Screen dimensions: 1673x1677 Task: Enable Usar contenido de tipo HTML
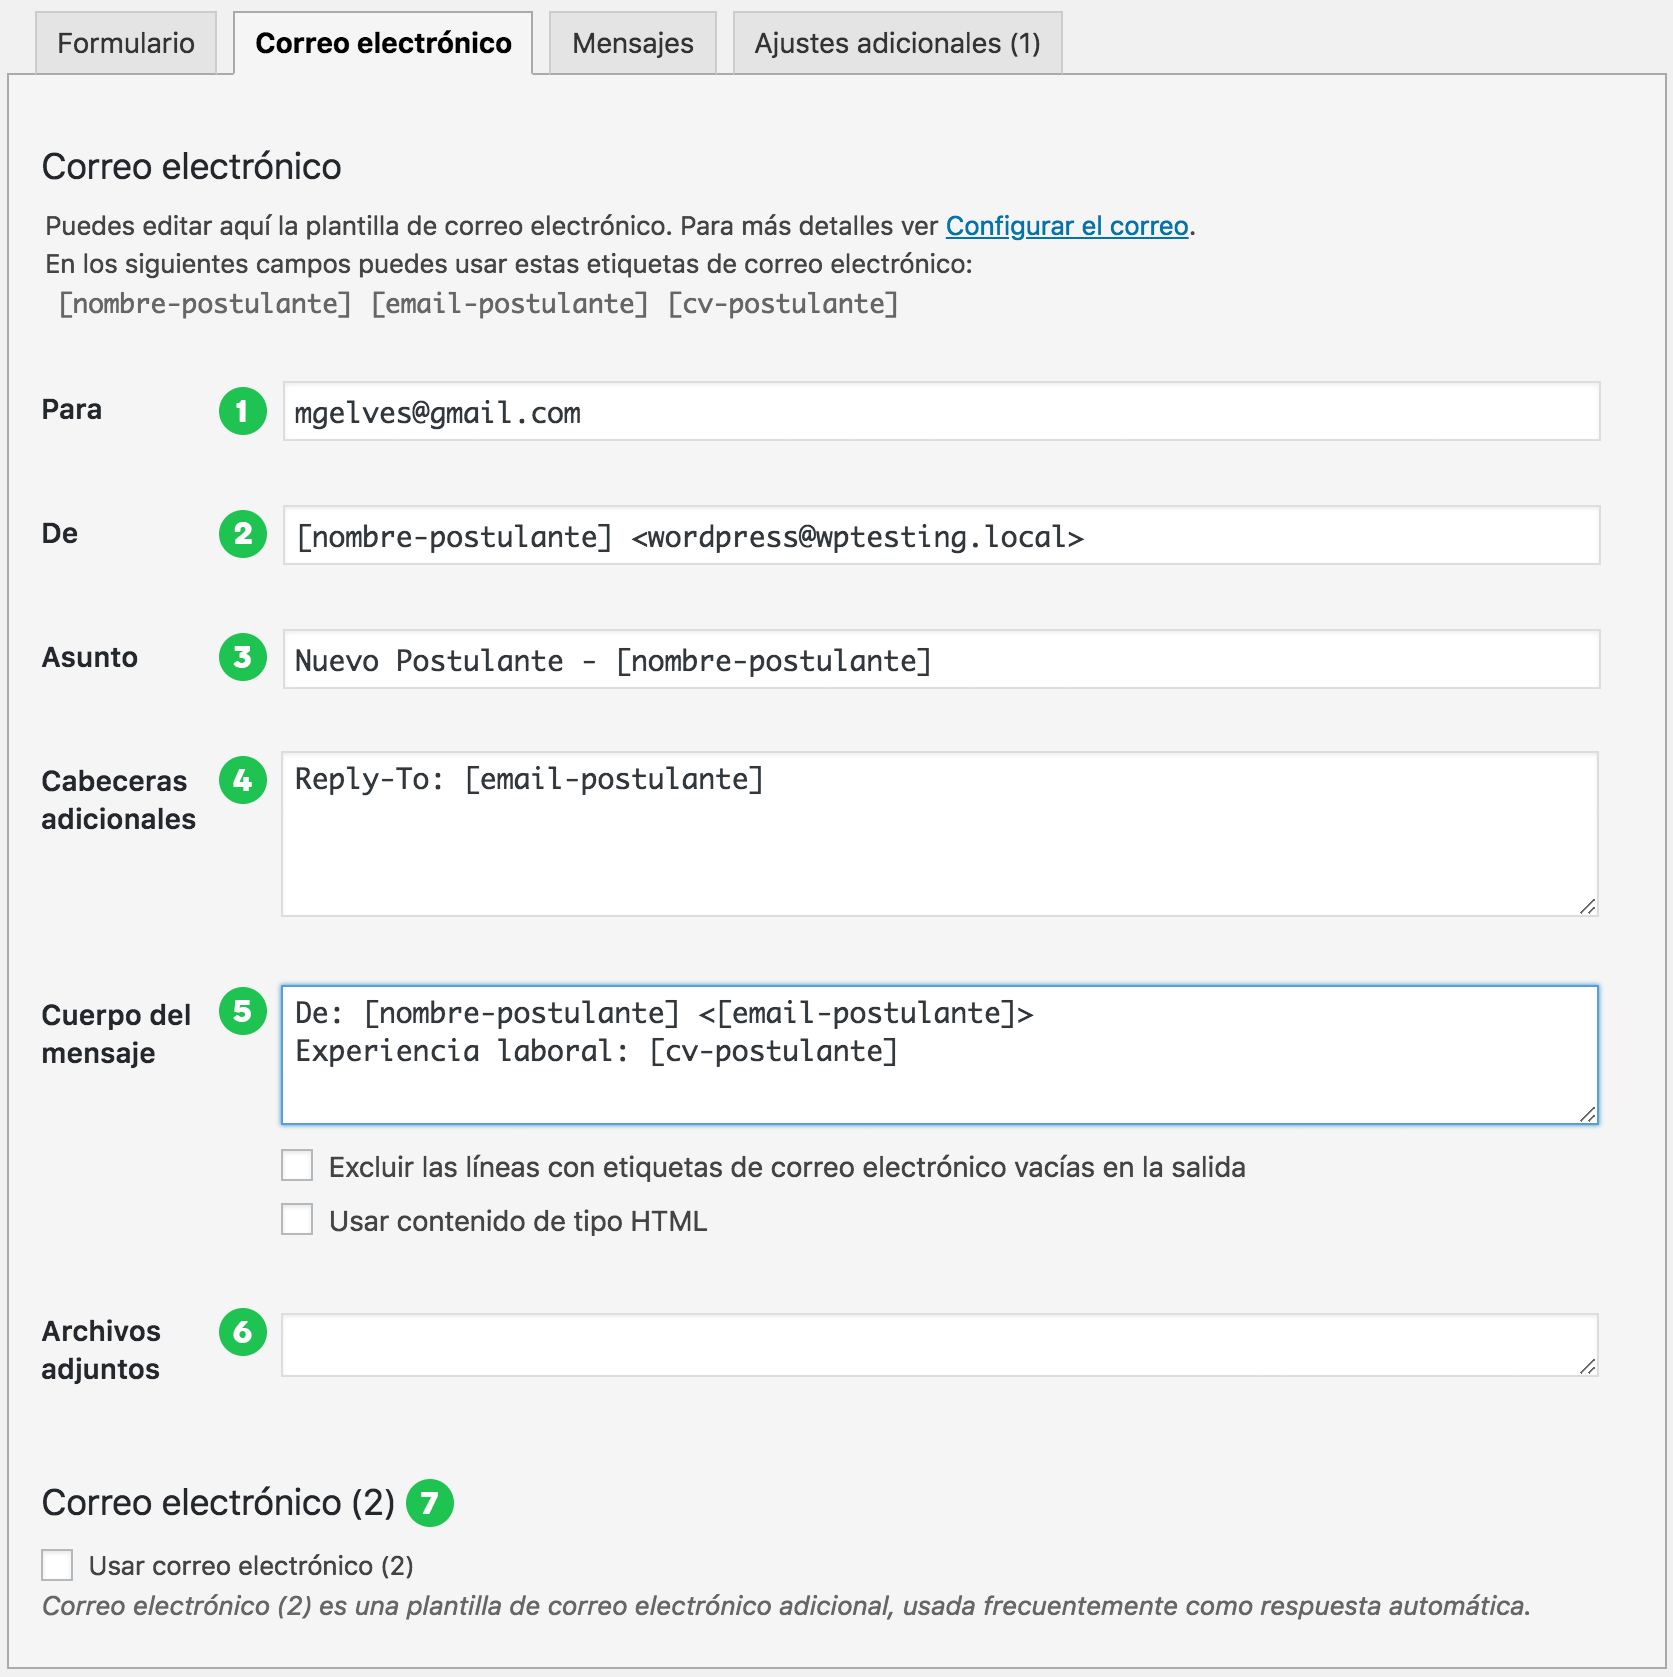[297, 1220]
